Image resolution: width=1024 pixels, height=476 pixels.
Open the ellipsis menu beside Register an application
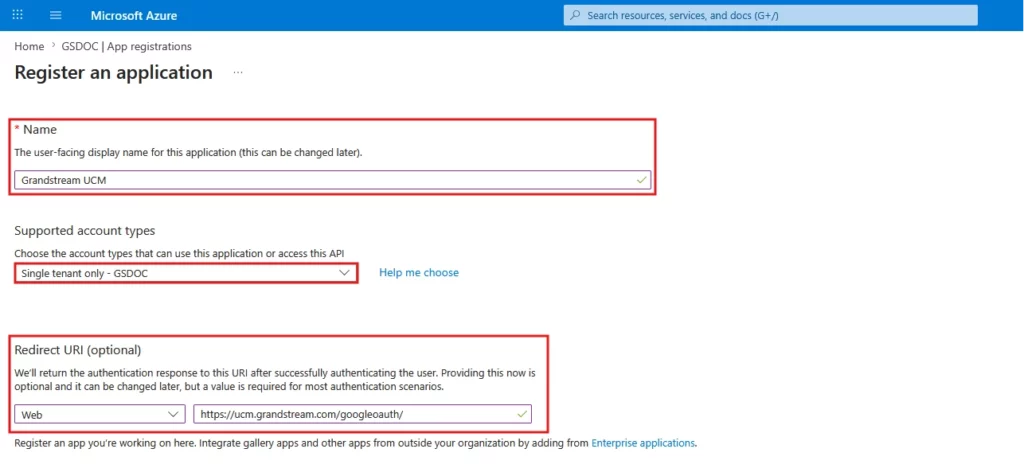[x=238, y=72]
